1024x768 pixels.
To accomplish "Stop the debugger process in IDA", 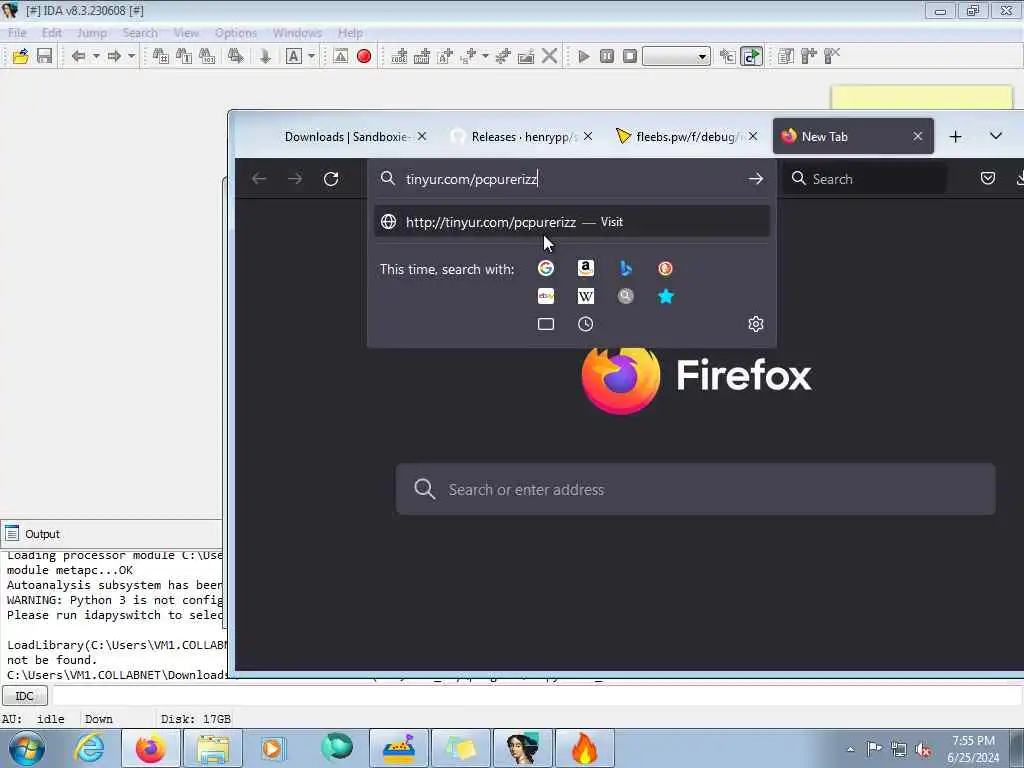I will pos(630,56).
